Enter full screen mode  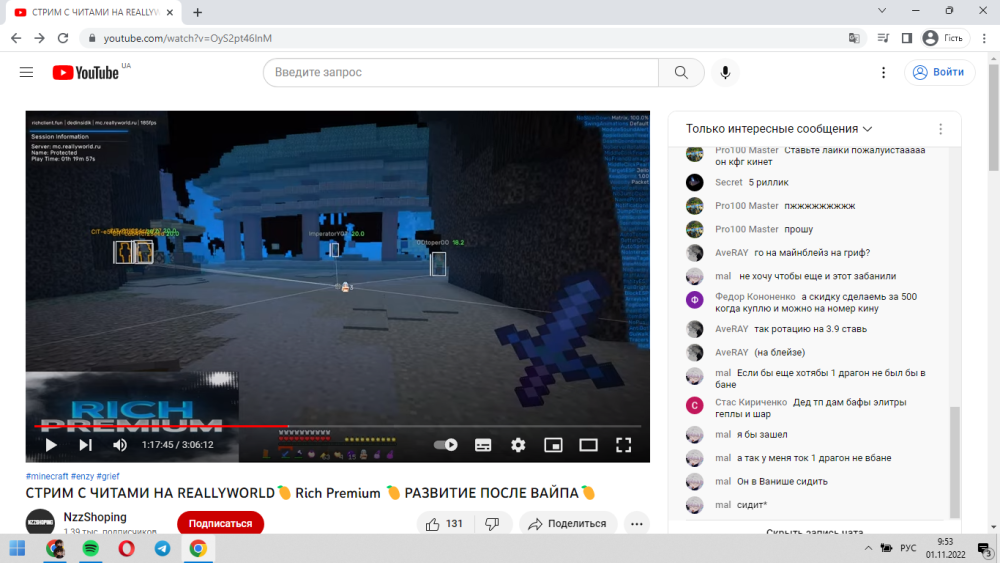click(623, 445)
